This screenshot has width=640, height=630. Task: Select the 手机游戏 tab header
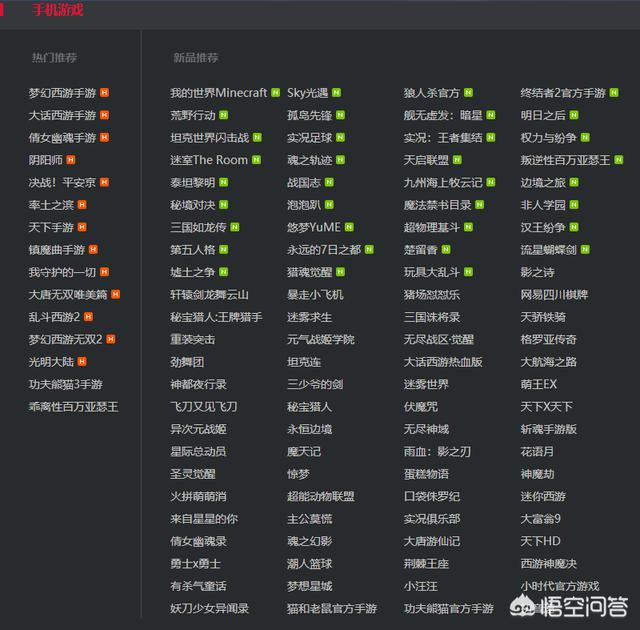[x=58, y=9]
